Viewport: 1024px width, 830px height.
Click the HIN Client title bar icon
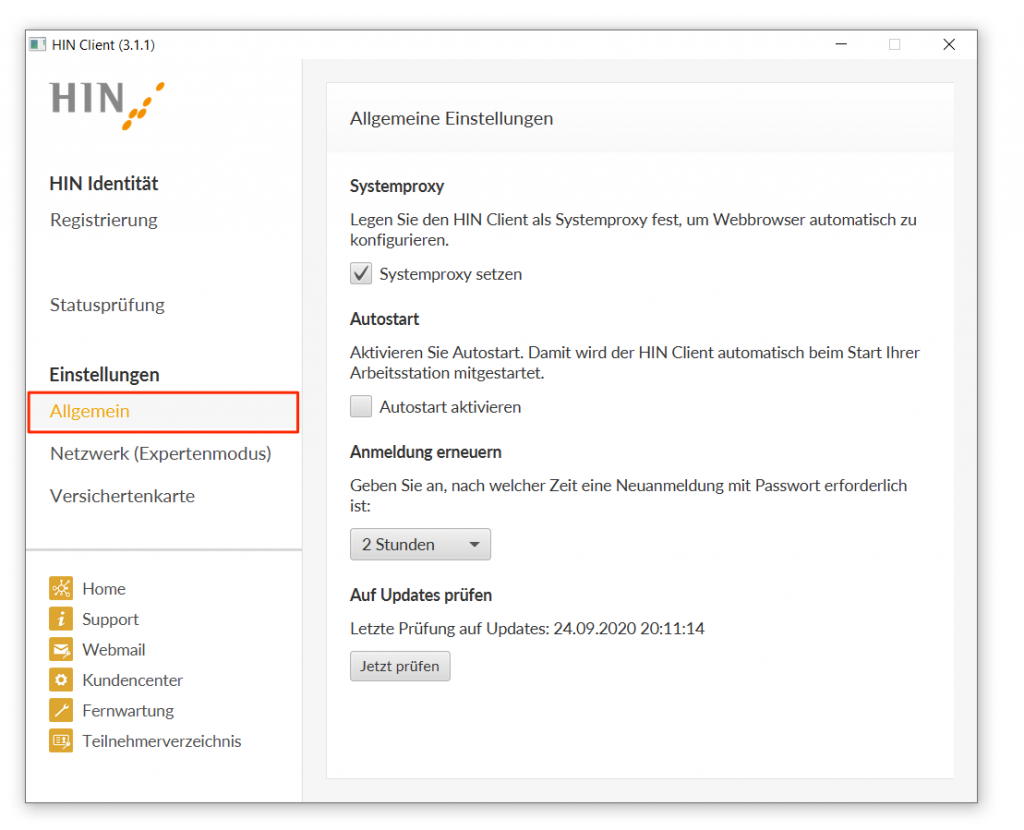(37, 44)
